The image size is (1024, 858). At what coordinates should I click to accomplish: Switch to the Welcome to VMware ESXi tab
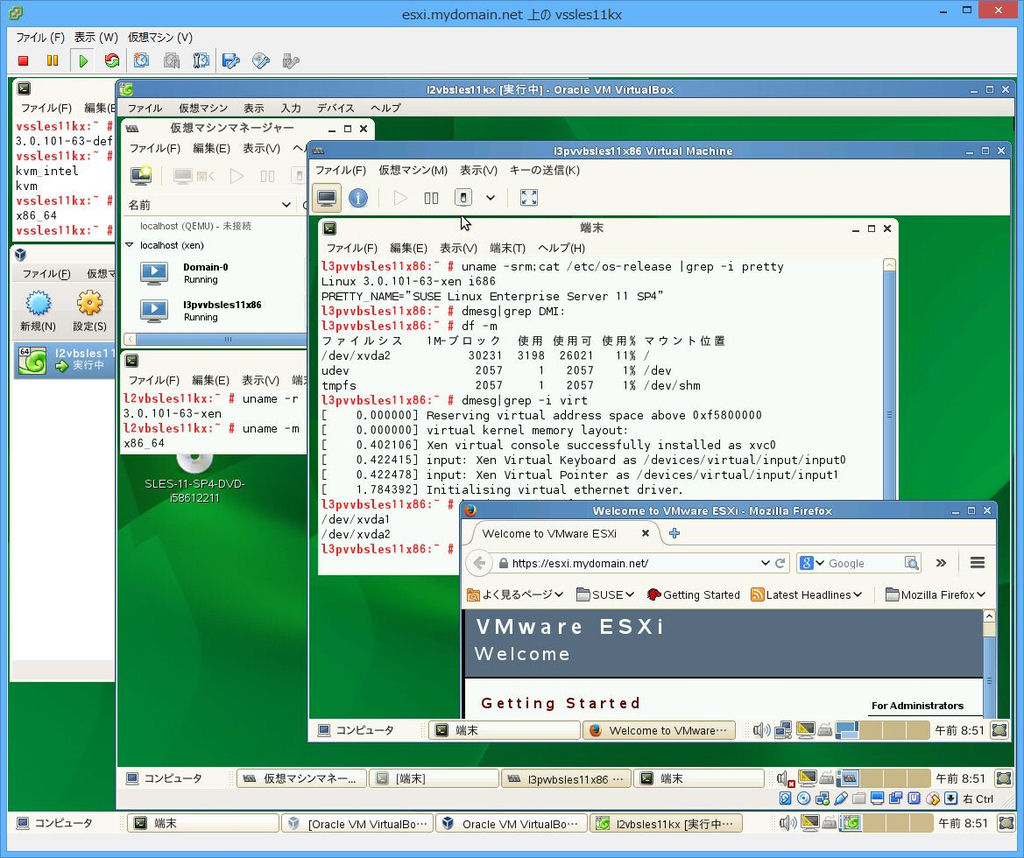coord(564,533)
